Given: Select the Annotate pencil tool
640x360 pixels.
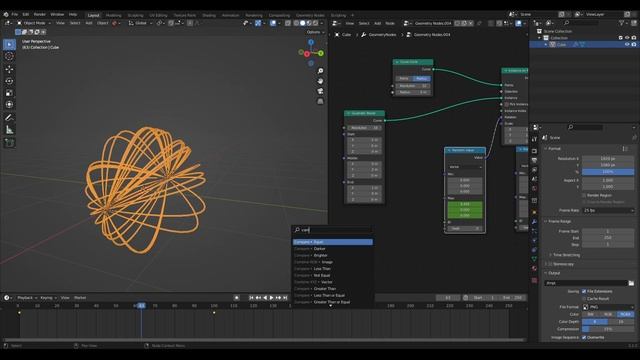Looking at the screenshot, I should pyautogui.click(x=9, y=118).
